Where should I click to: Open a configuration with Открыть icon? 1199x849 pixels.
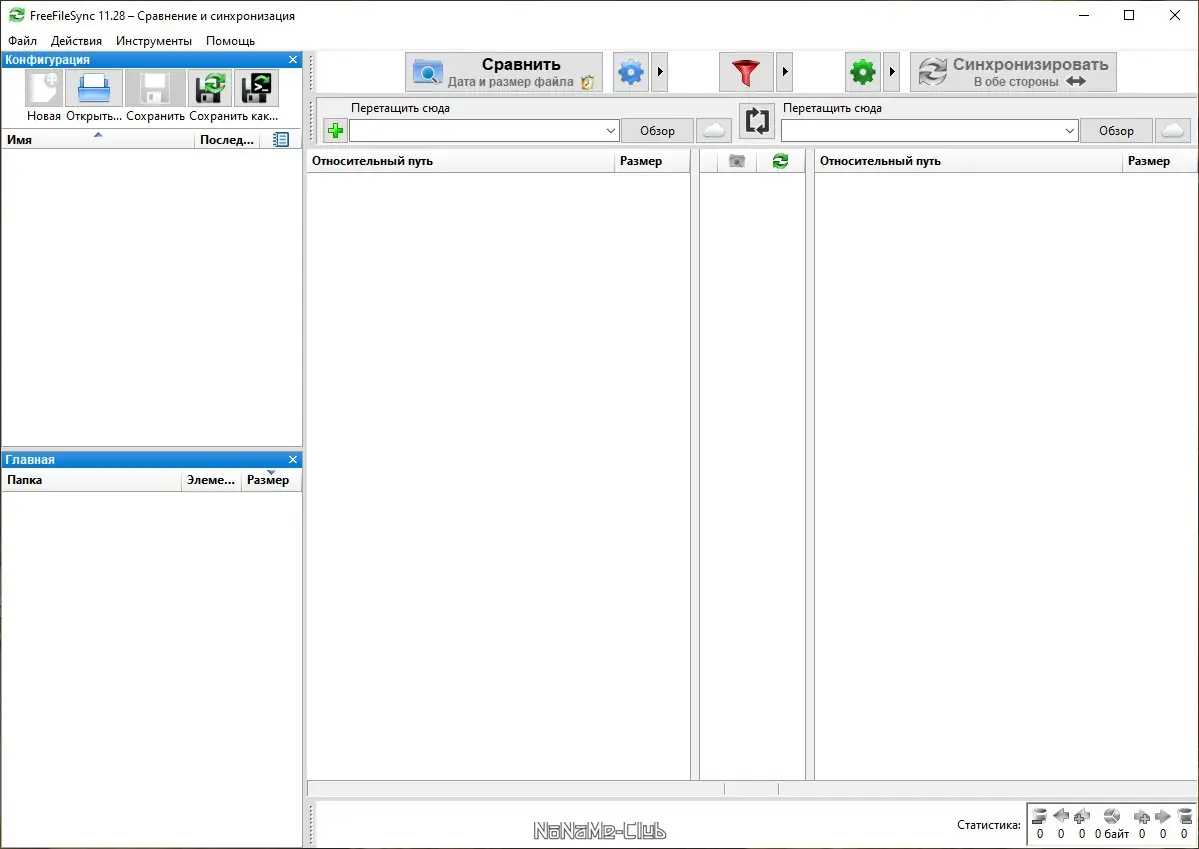click(x=93, y=88)
